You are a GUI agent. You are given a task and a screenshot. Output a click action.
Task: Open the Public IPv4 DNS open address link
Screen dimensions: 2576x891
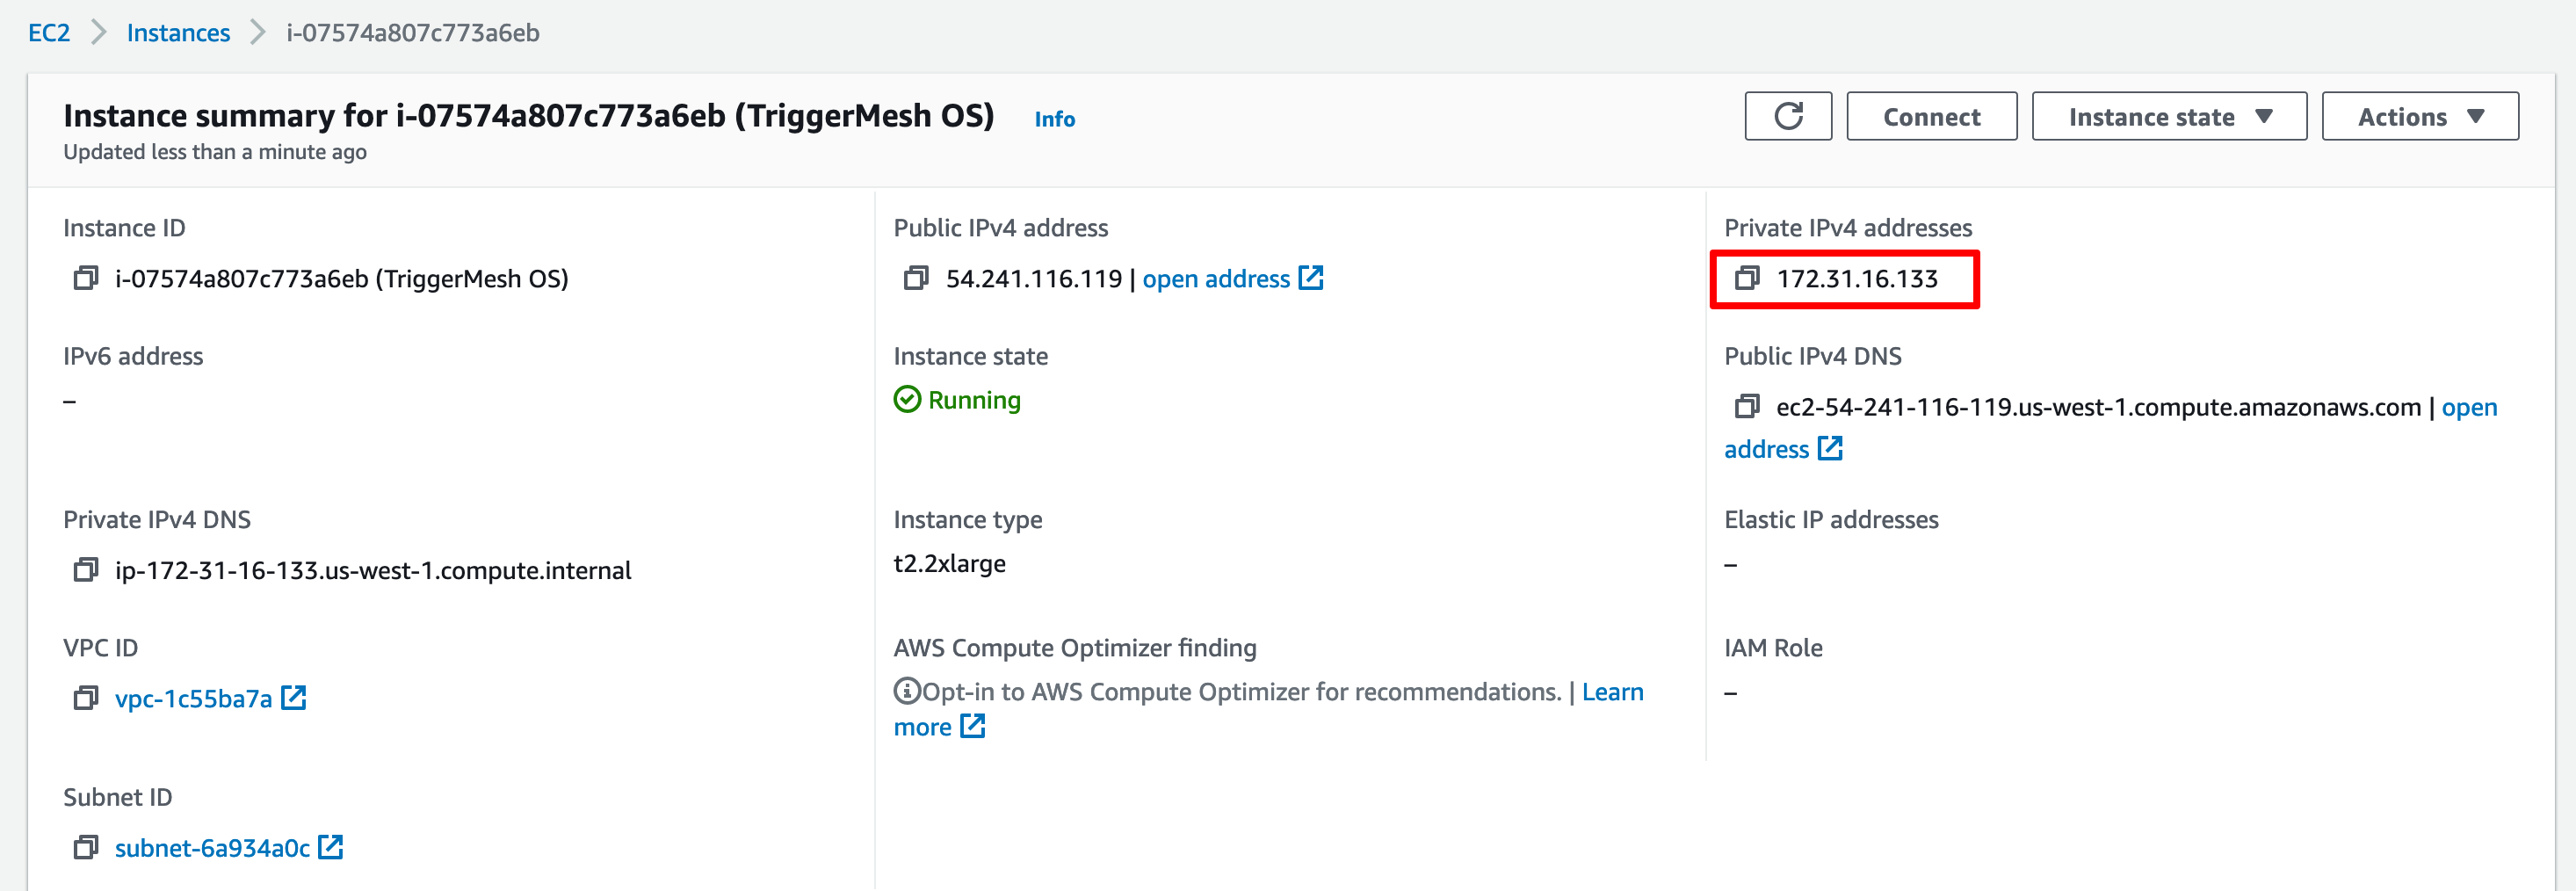2469,407
